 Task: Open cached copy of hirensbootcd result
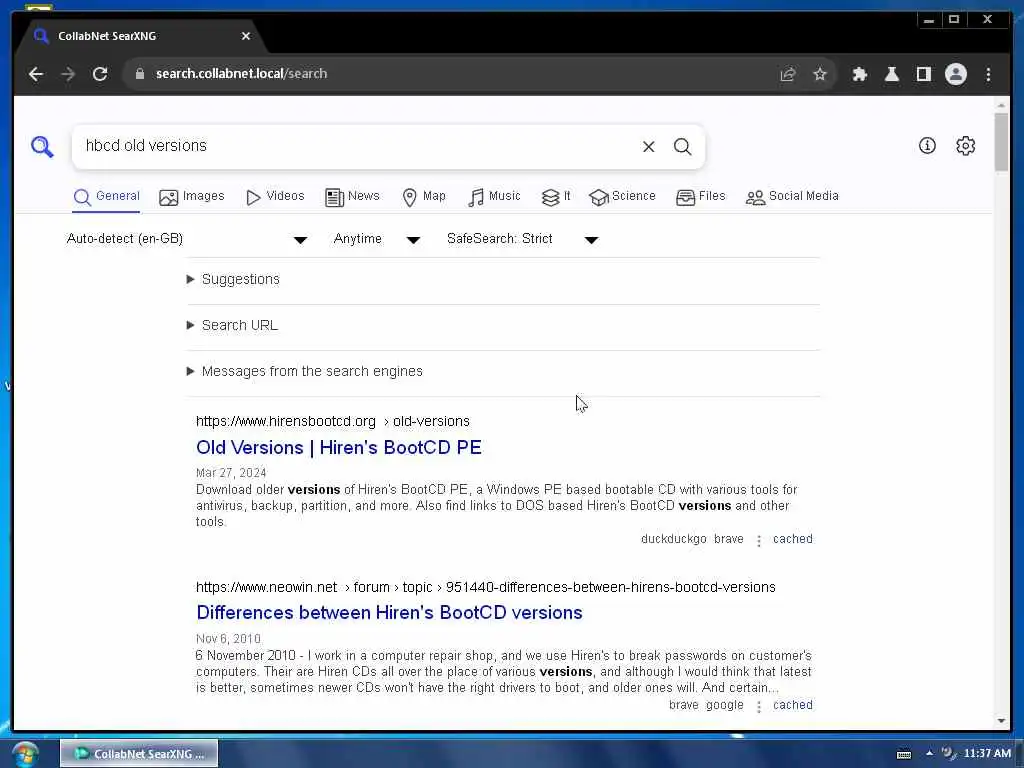pyautogui.click(x=793, y=539)
